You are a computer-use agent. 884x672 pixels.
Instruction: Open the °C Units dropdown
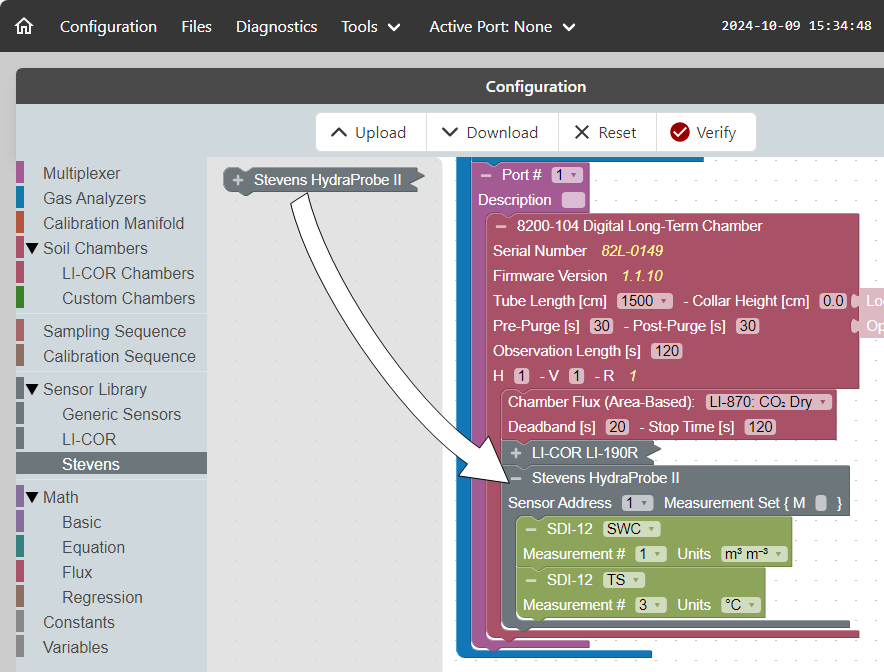[x=741, y=605]
